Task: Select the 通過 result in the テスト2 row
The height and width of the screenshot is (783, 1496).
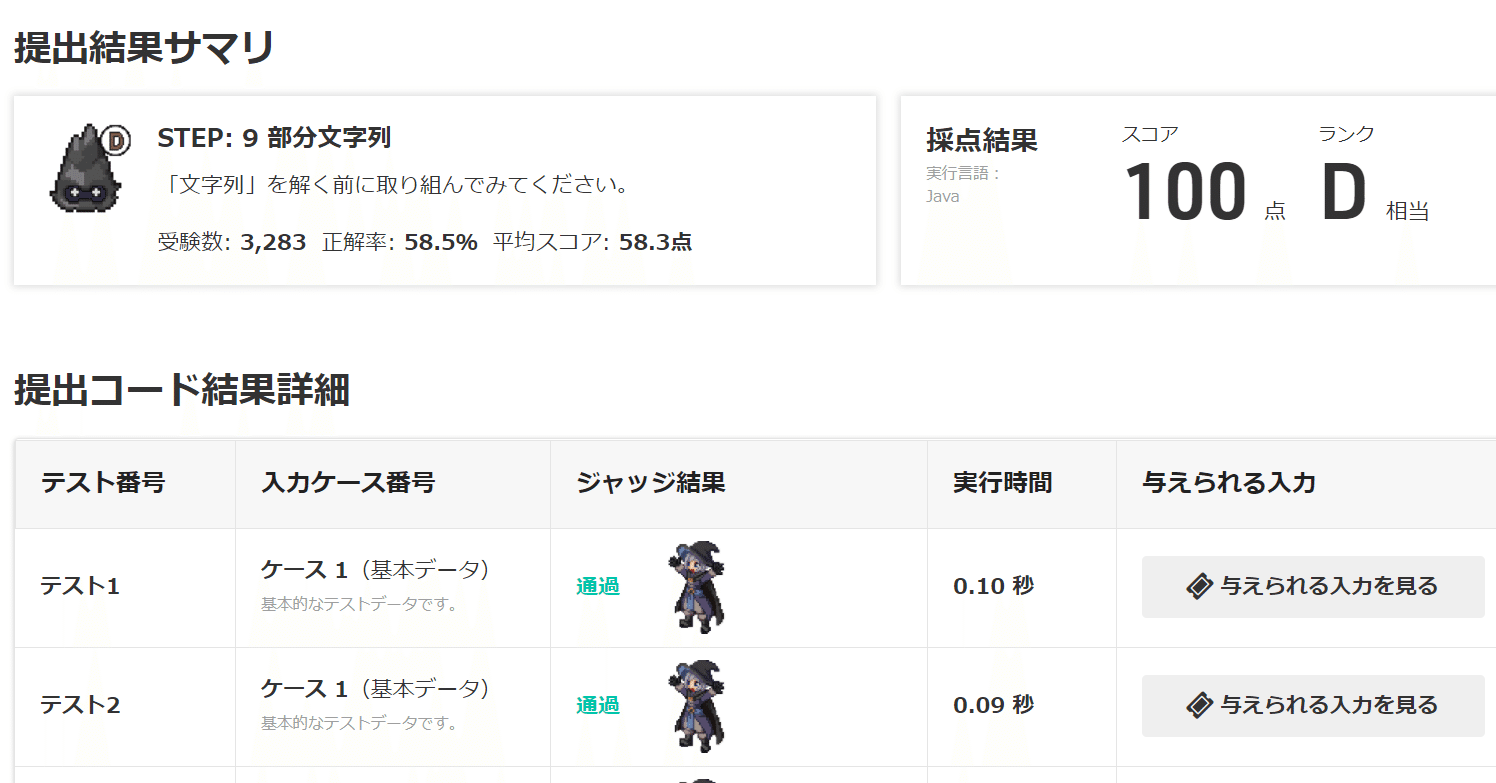Action: tap(598, 706)
